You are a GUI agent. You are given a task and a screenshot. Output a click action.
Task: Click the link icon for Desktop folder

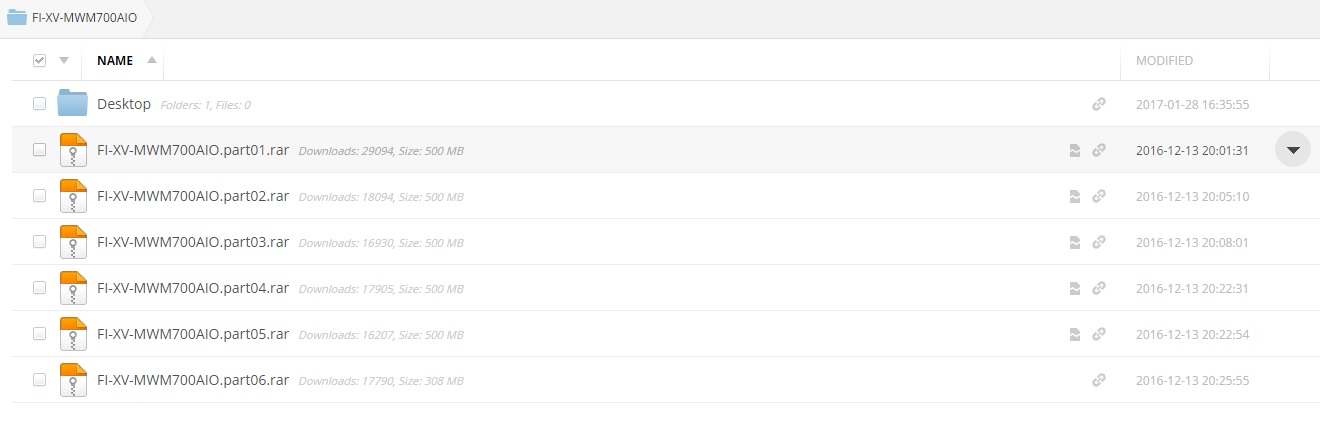pos(1099,104)
